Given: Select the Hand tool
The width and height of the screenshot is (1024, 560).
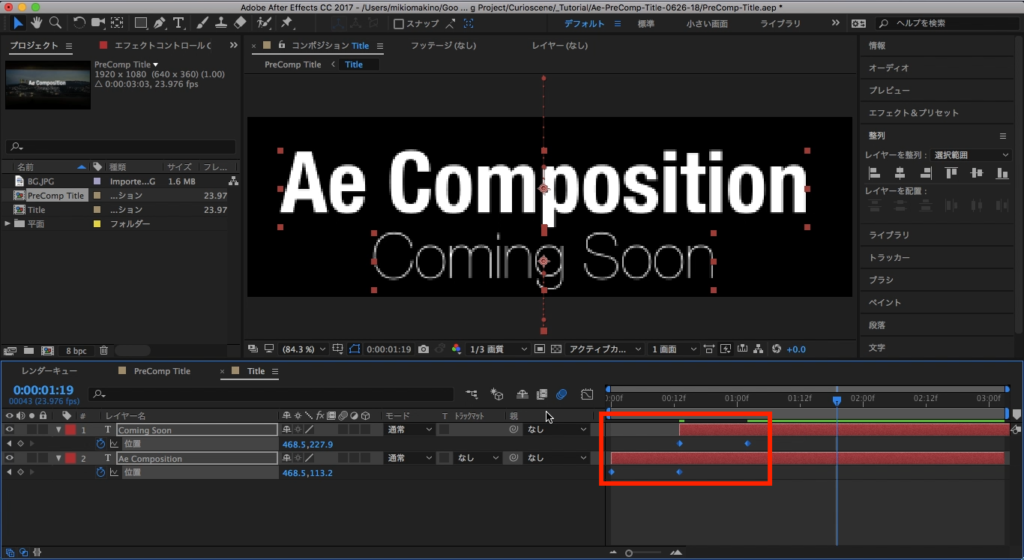Looking at the screenshot, I should (x=37, y=23).
